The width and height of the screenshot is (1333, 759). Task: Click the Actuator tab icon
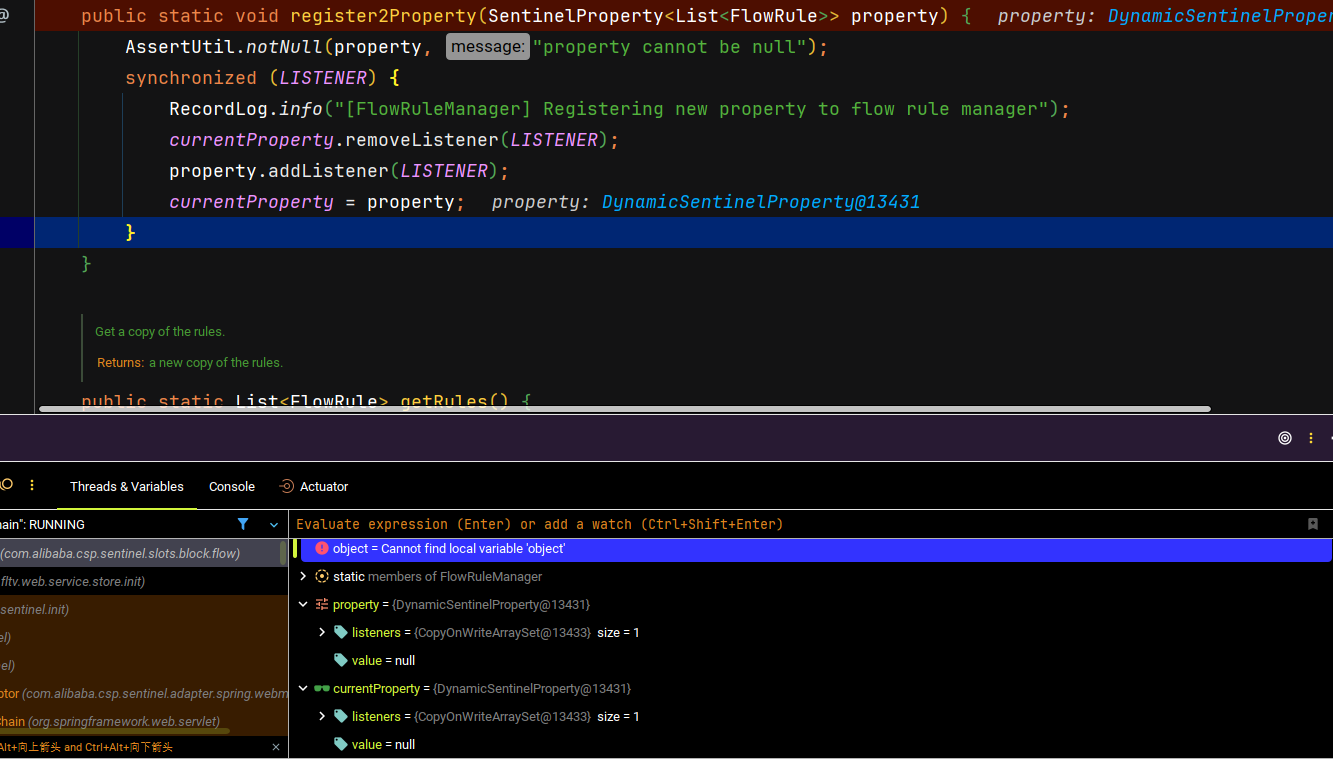[x=287, y=486]
